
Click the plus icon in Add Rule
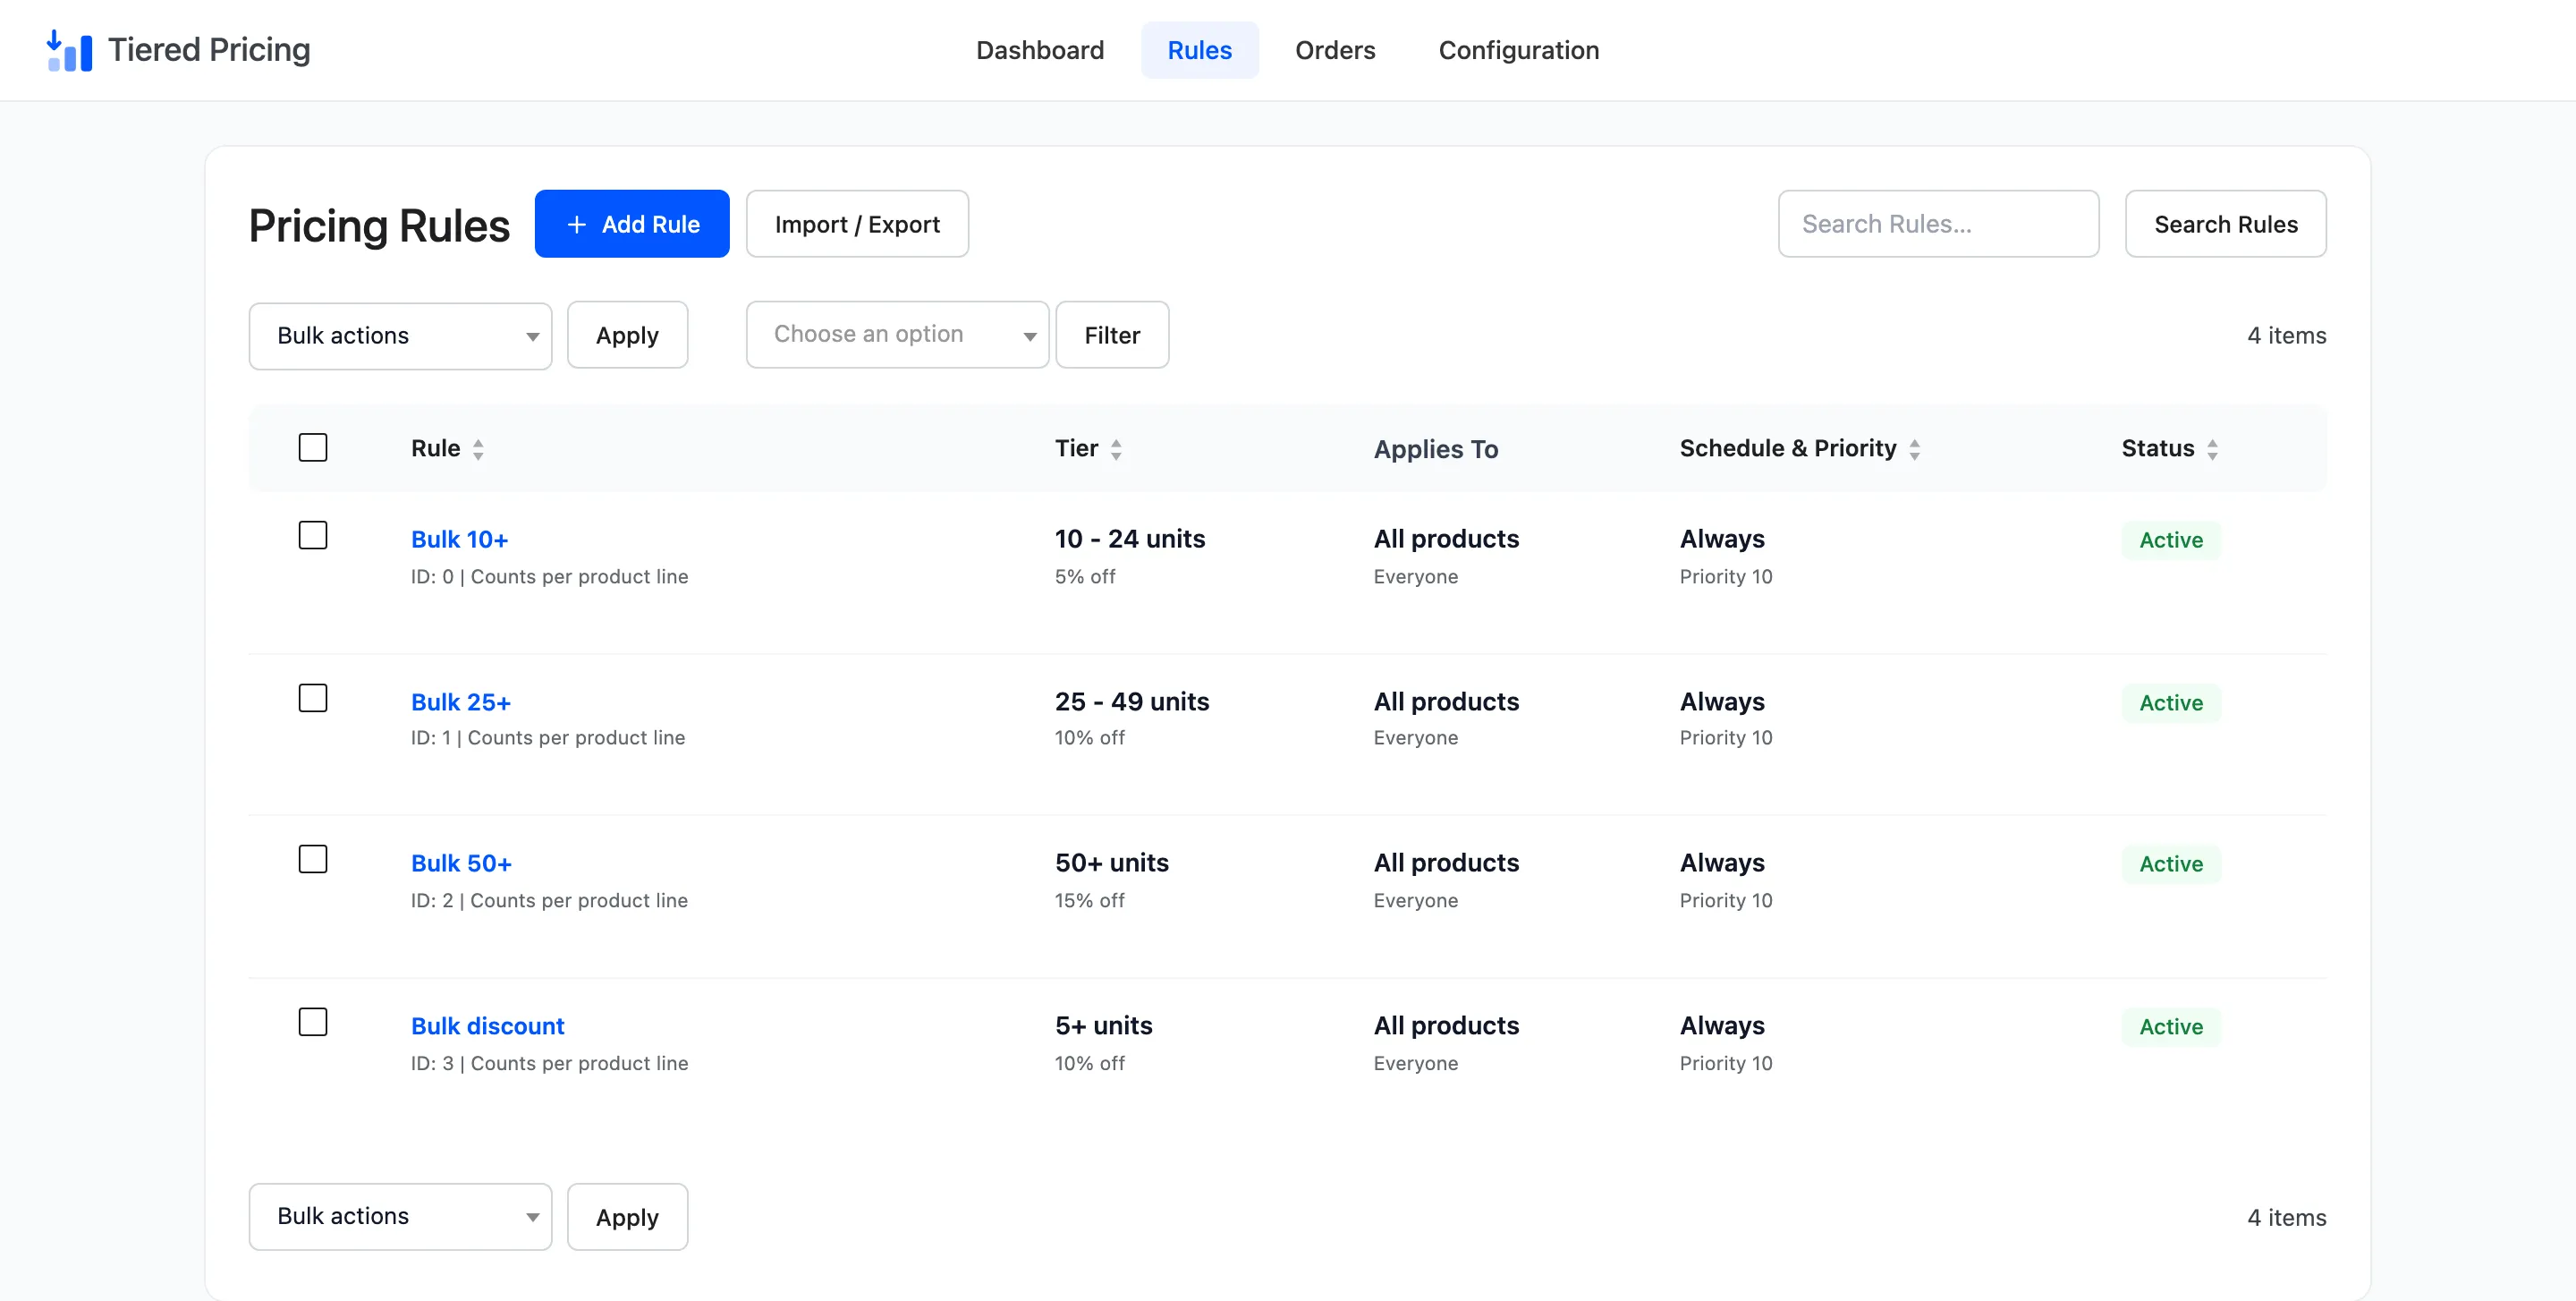click(577, 225)
